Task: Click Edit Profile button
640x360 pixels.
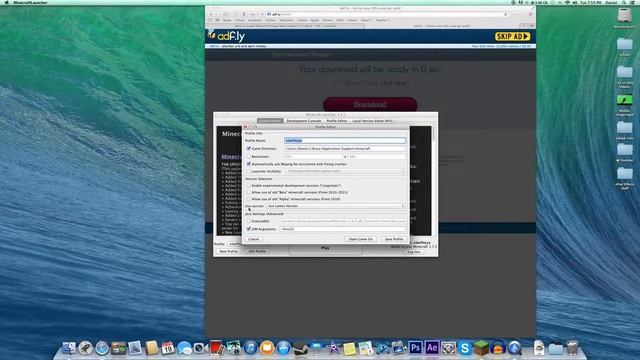Action: 257,251
